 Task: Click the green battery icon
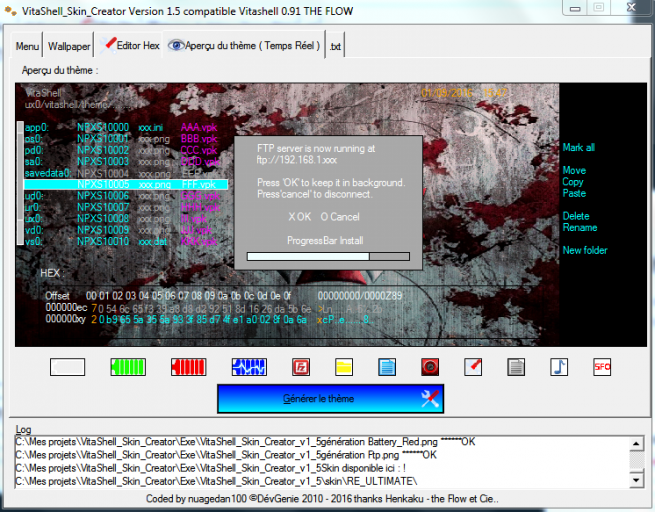tap(127, 367)
